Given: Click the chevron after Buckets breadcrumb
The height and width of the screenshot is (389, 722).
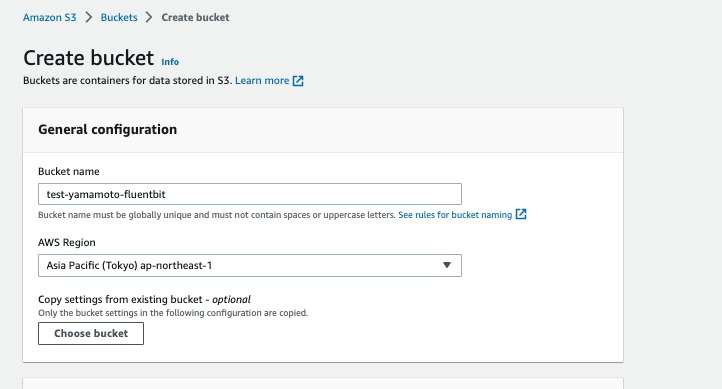Looking at the screenshot, I should [149, 17].
